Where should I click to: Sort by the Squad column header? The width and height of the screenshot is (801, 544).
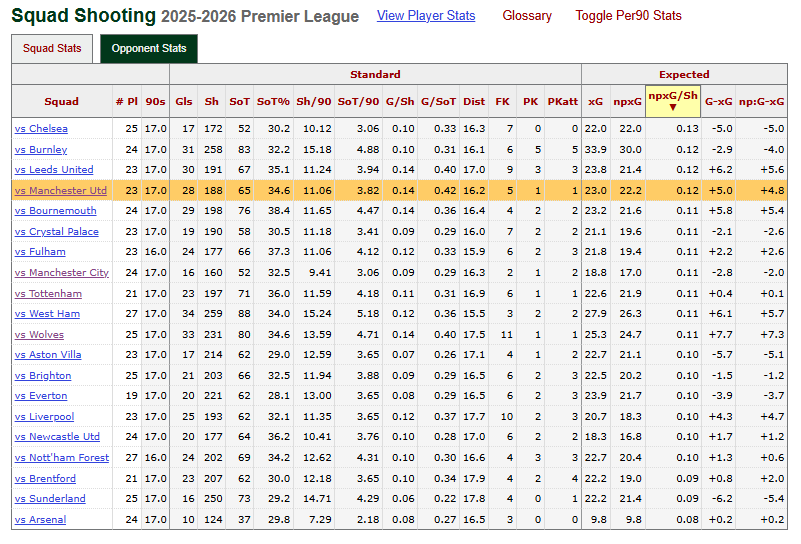[61, 101]
